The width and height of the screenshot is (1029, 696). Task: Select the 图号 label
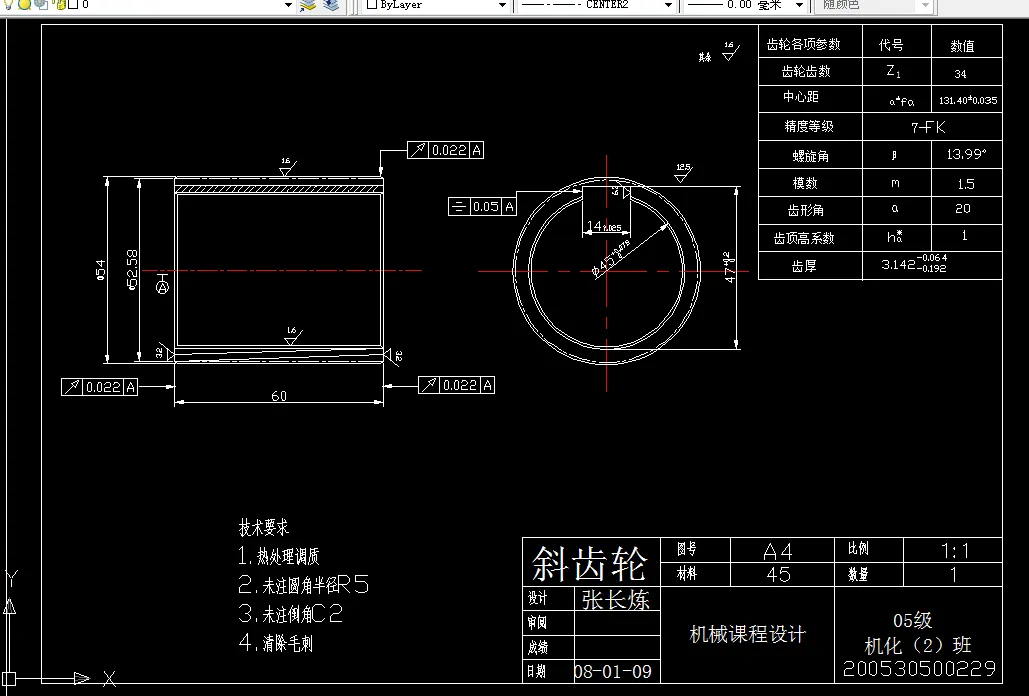click(687, 549)
